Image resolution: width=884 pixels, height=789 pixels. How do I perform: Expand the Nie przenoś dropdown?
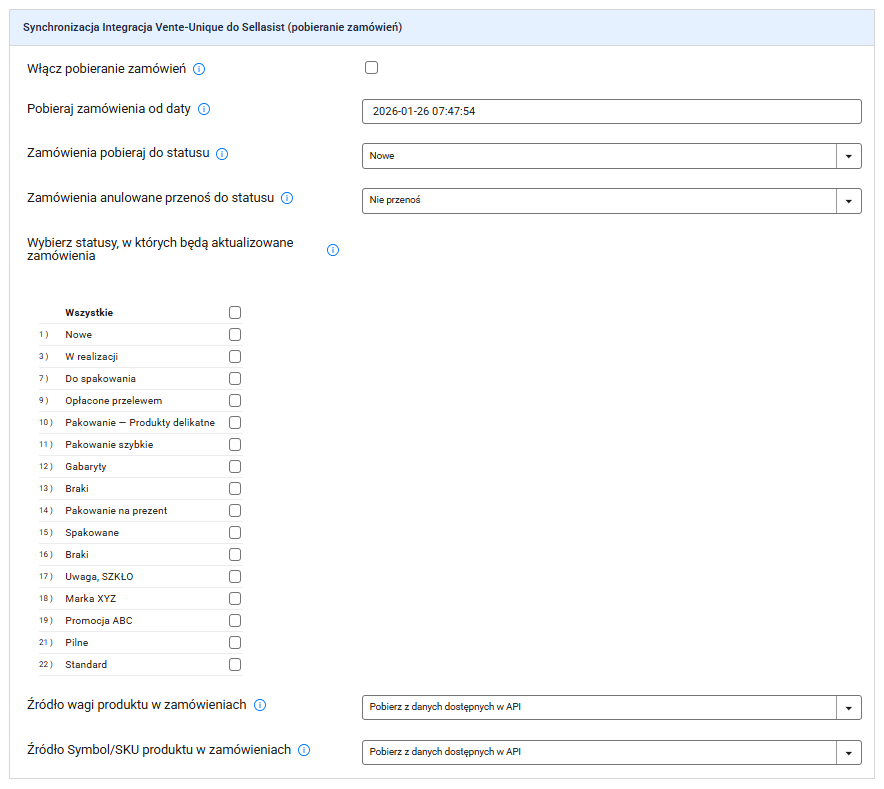tap(611, 200)
